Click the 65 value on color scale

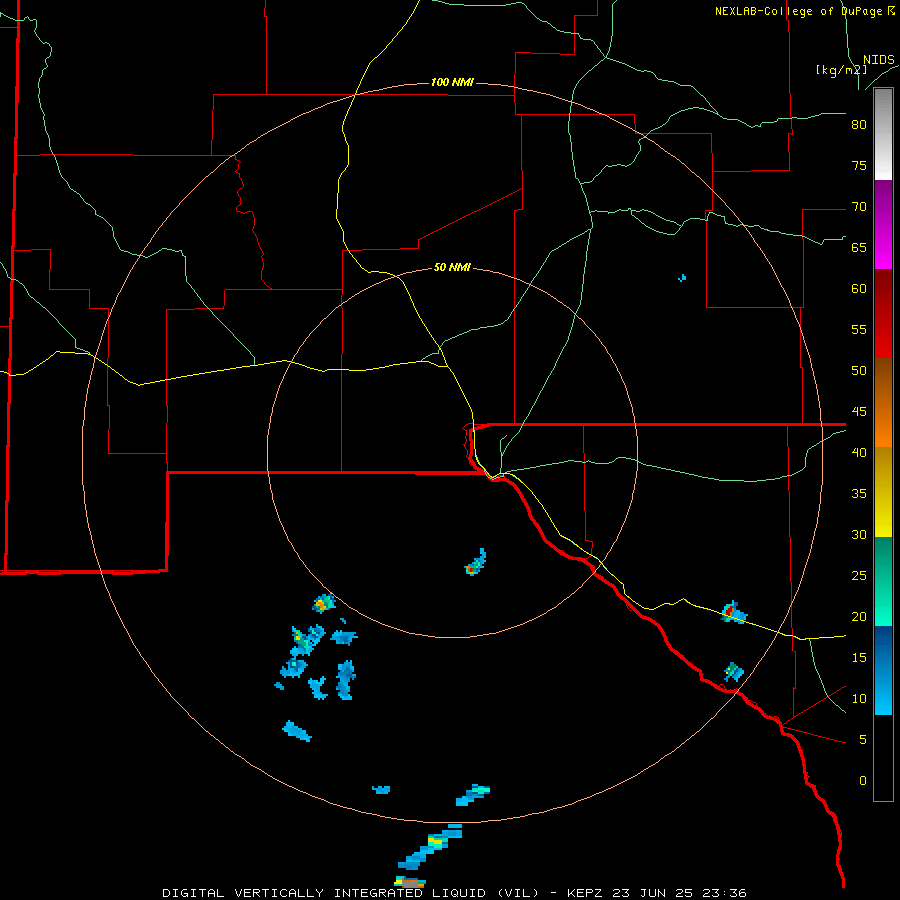[x=859, y=247]
